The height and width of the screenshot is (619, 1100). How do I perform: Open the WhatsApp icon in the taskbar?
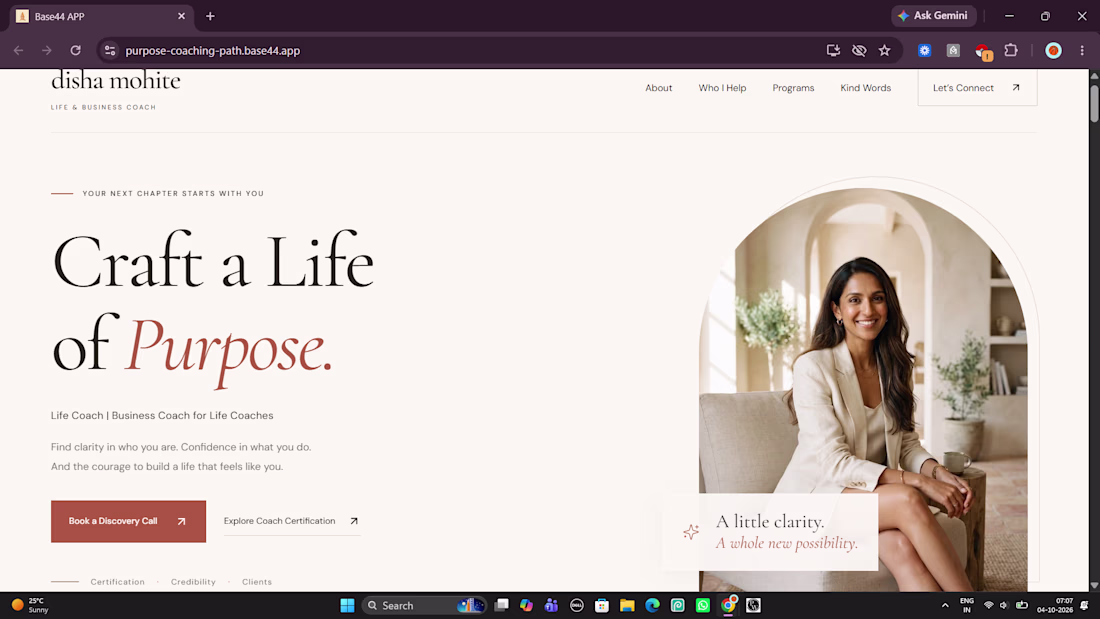coord(702,605)
